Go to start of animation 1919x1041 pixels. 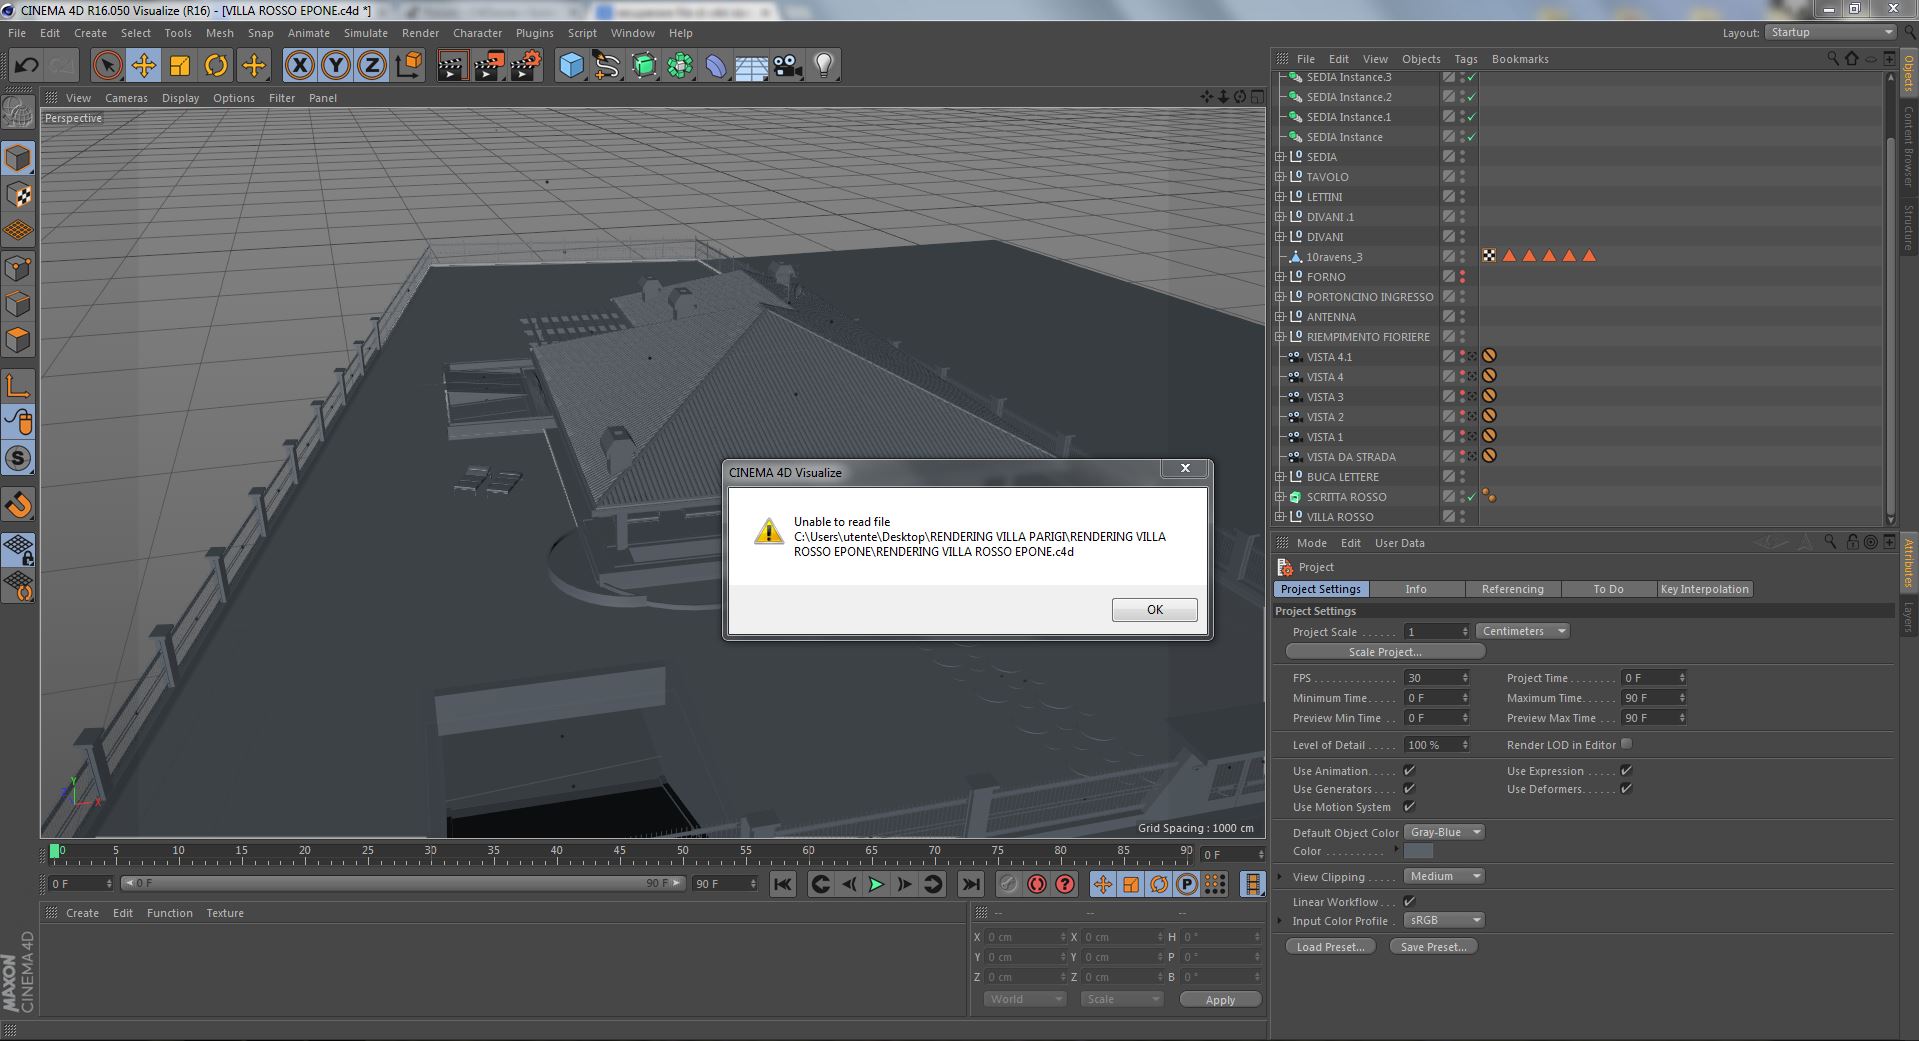coord(783,884)
